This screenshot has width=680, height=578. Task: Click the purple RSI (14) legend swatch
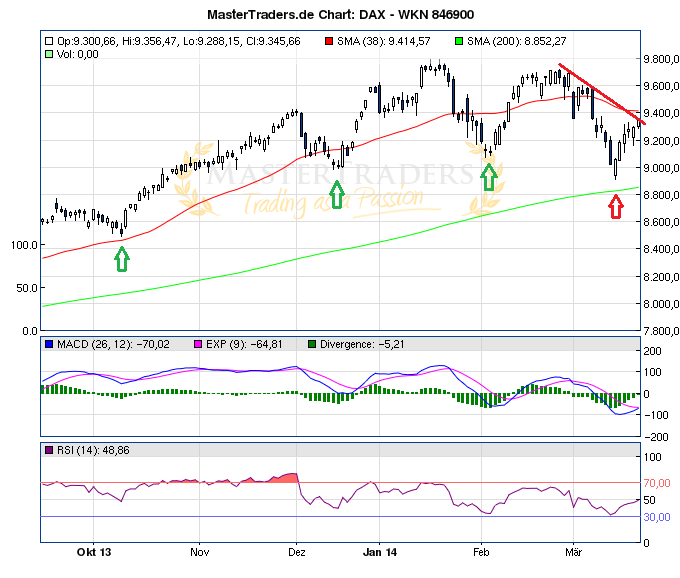[x=49, y=450]
